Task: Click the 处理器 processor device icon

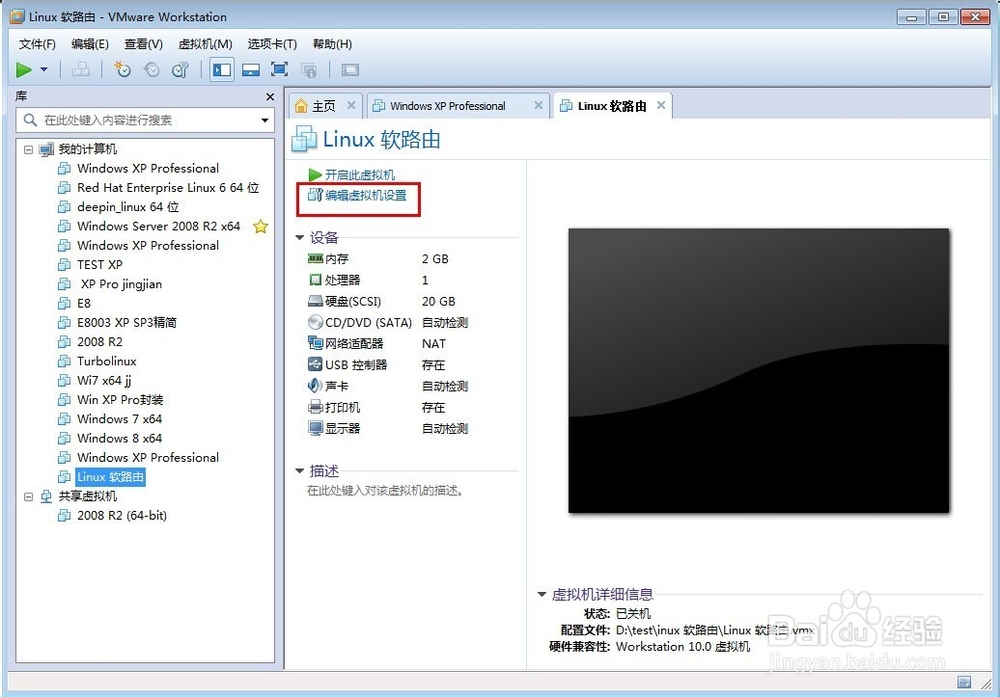Action: click(x=315, y=280)
